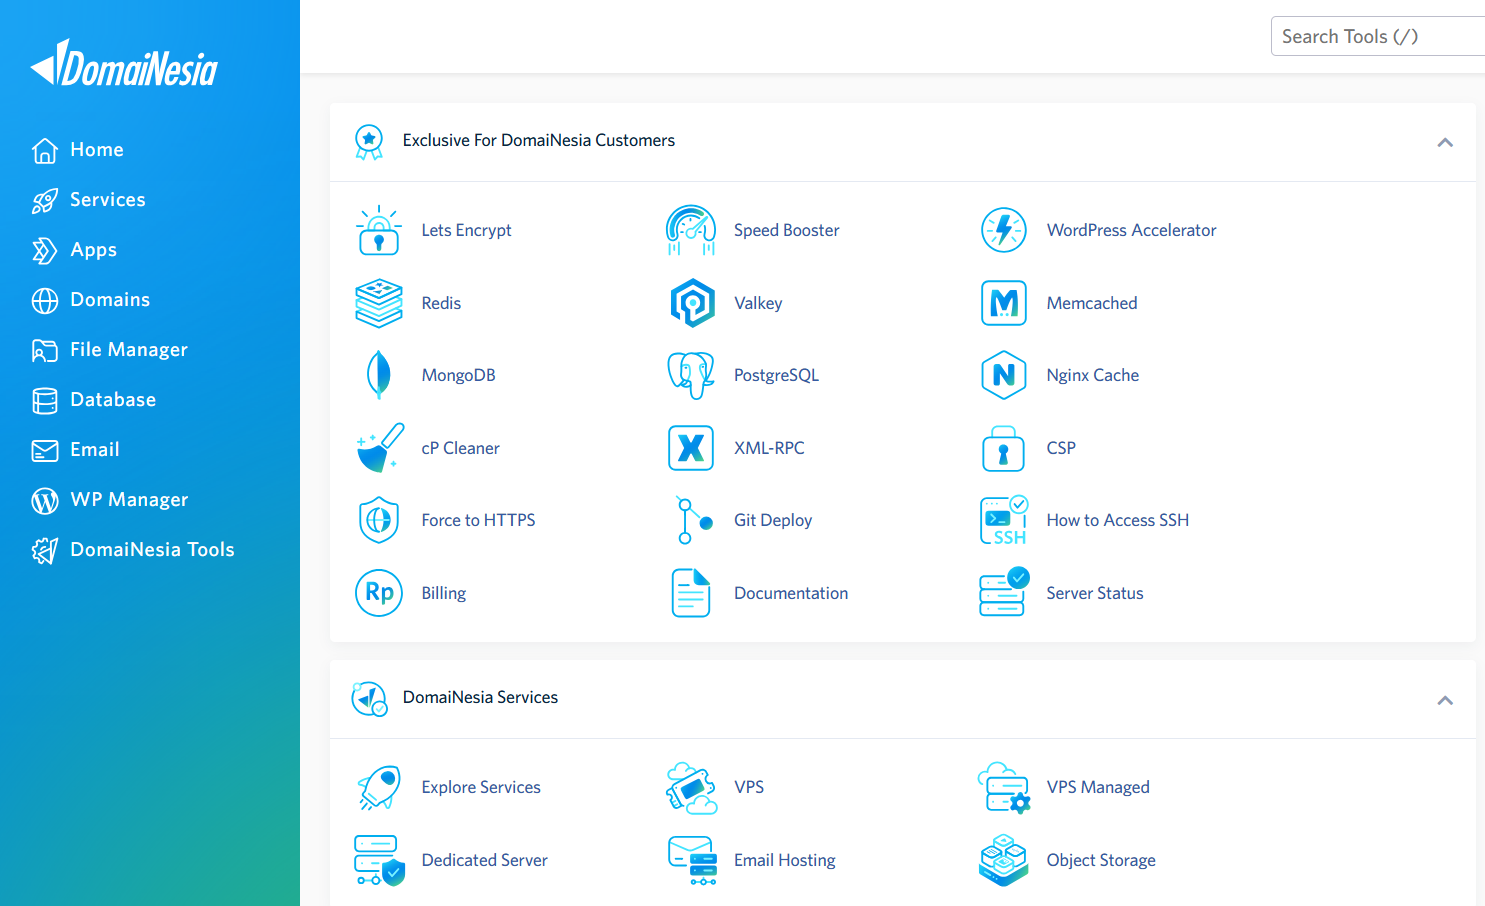Click the Redis stack icon

379,303
